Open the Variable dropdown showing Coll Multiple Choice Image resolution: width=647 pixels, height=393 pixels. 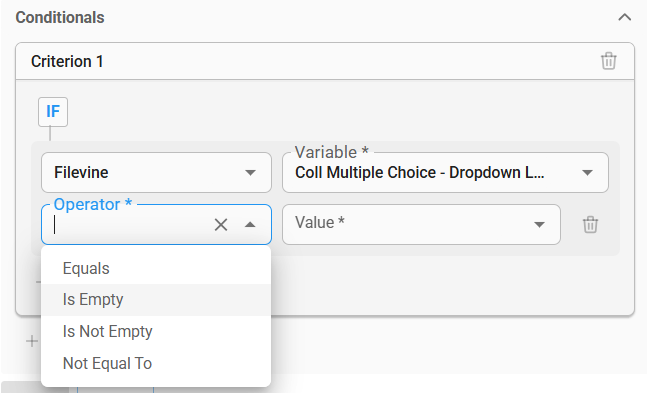(445, 173)
